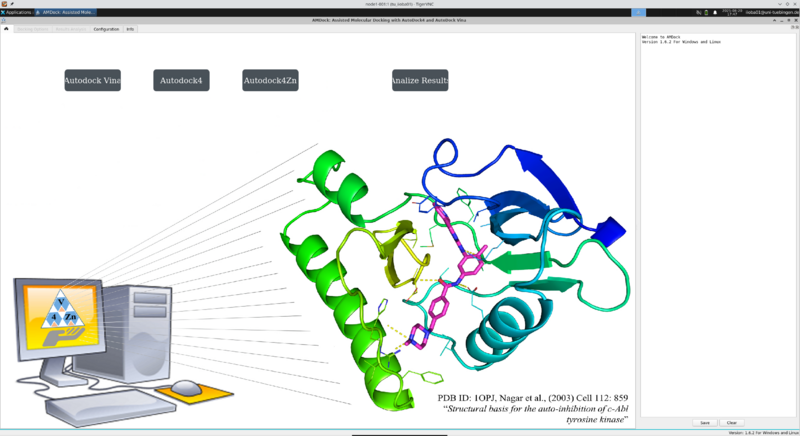Click the highlighted blue workspace switcher box
This screenshot has height=436, width=800.
[x=638, y=12]
